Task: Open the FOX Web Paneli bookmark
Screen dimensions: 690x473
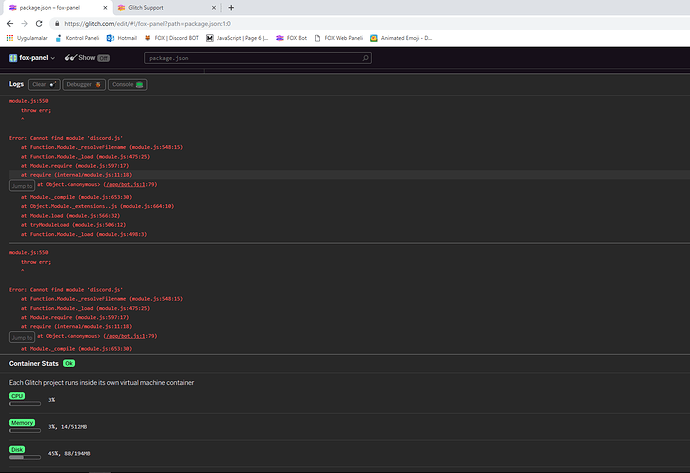Action: [x=339, y=38]
